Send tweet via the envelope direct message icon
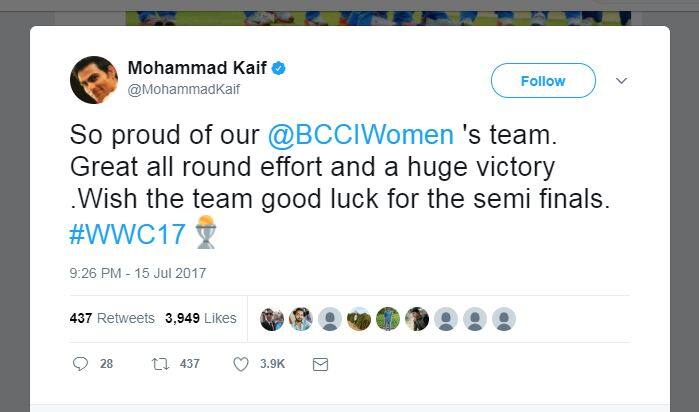Image resolution: width=699 pixels, height=412 pixels. (320, 365)
